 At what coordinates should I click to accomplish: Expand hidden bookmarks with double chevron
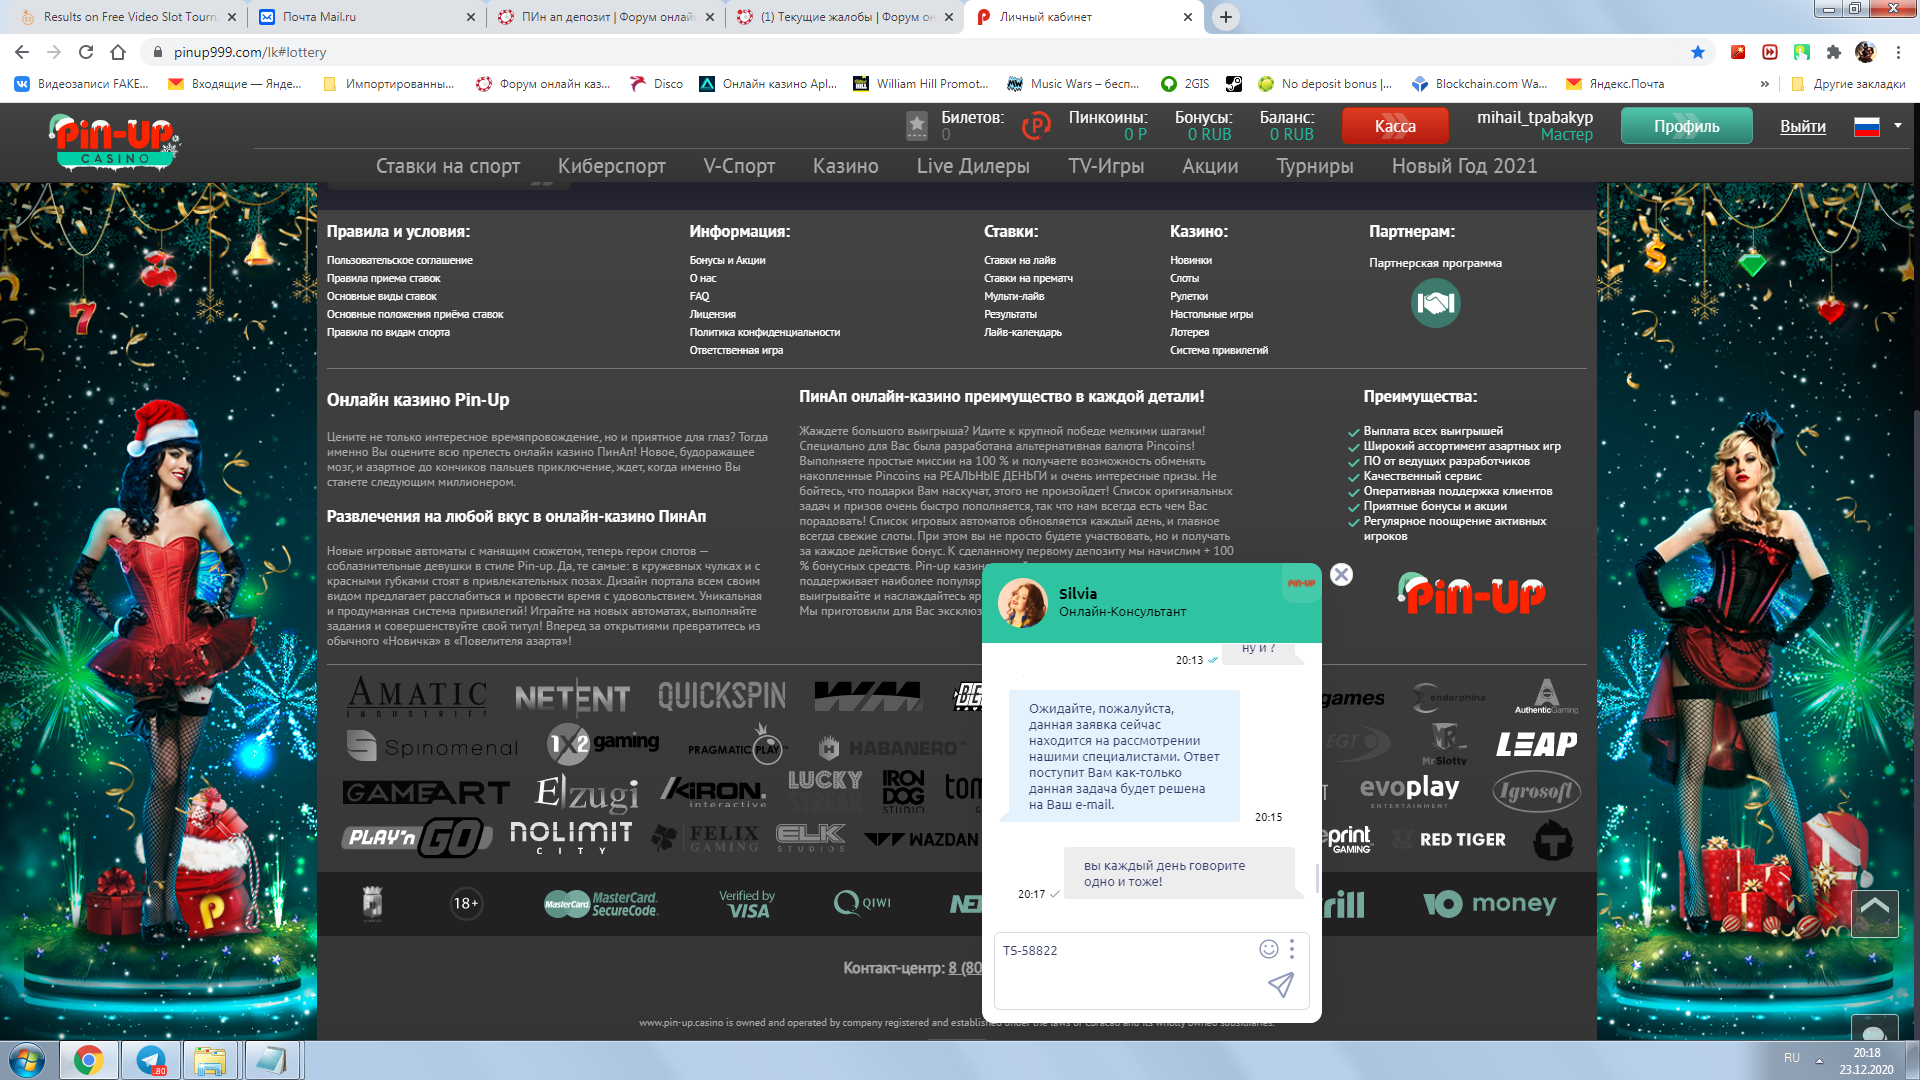(x=1764, y=84)
